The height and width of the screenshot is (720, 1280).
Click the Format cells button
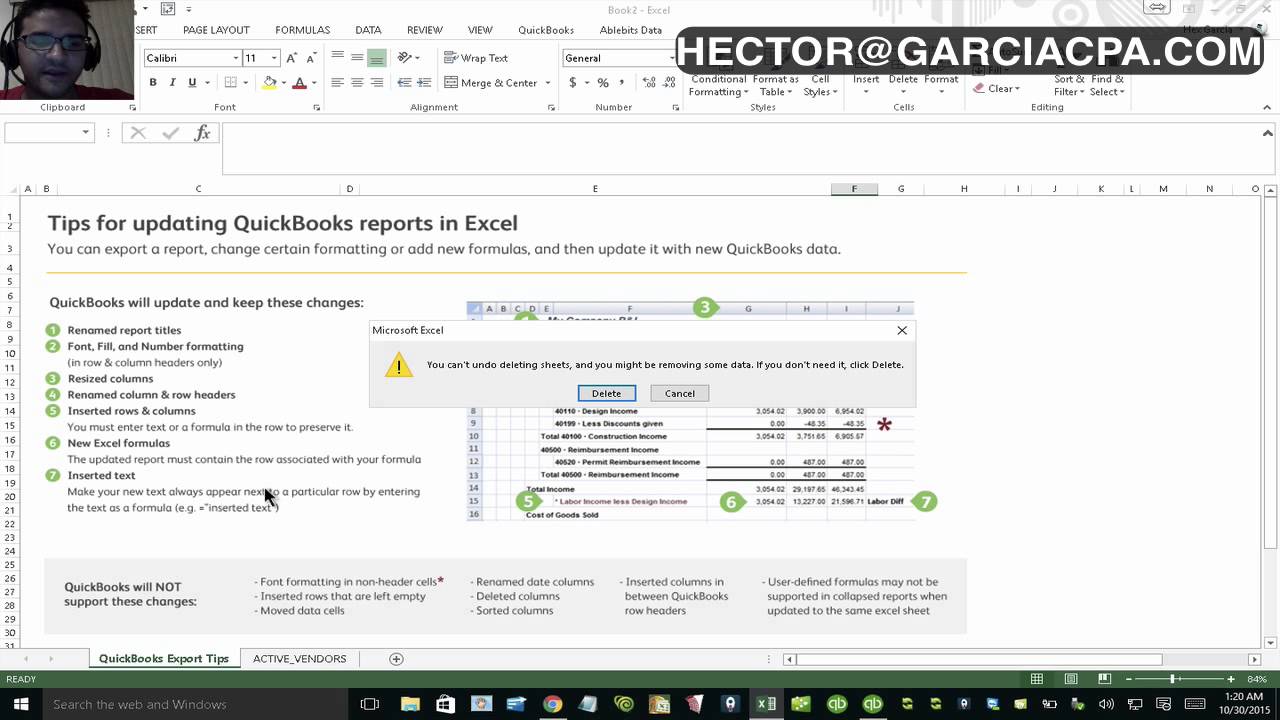click(941, 86)
